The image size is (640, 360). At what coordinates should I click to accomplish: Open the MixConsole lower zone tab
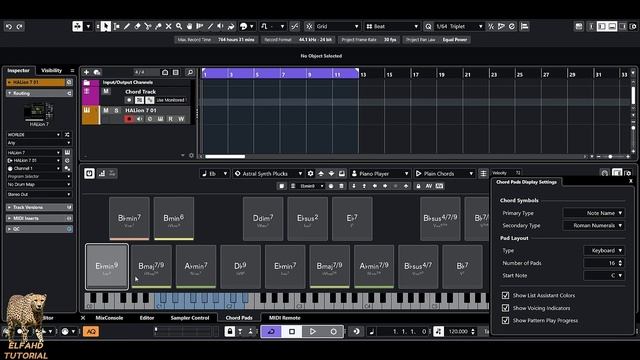tap(109, 318)
